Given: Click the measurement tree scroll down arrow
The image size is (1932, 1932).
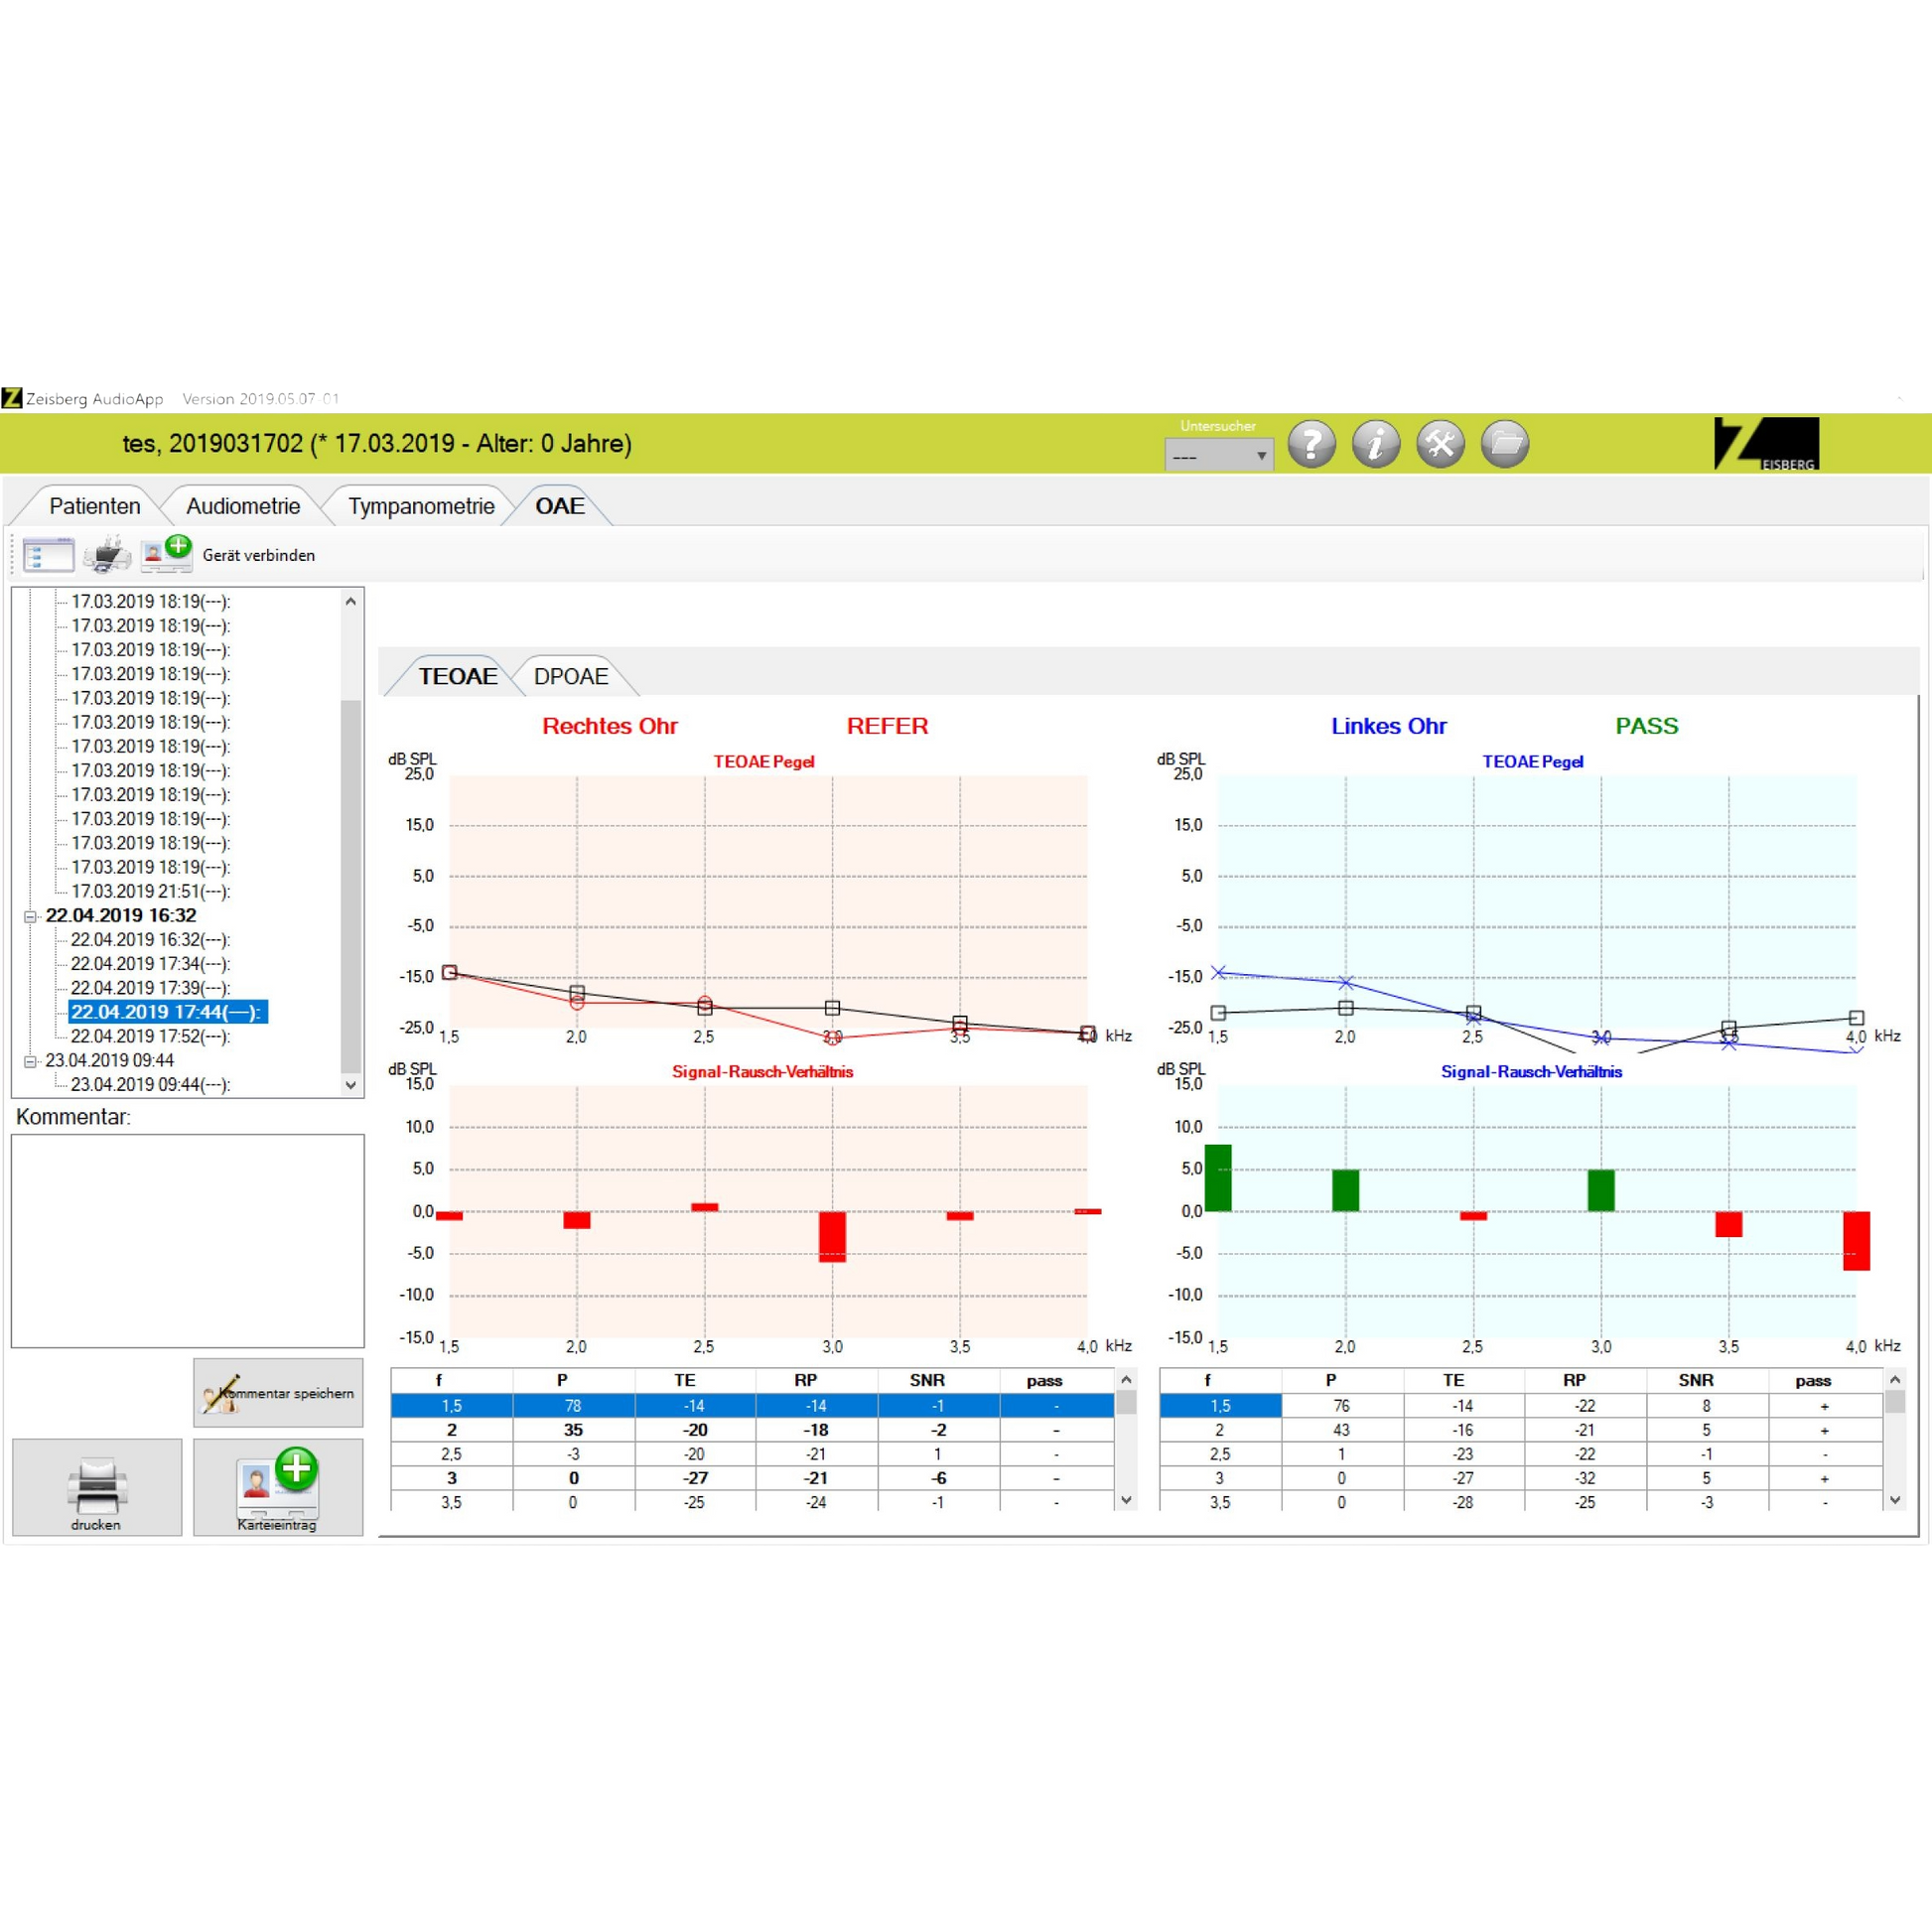Looking at the screenshot, I should tap(351, 1085).
